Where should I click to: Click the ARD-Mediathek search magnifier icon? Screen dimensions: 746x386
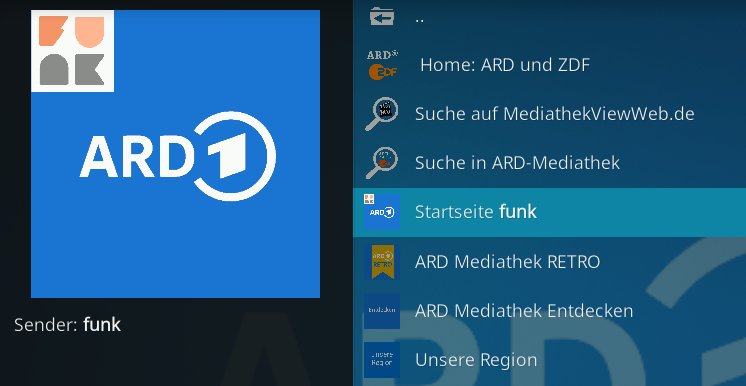(382, 163)
